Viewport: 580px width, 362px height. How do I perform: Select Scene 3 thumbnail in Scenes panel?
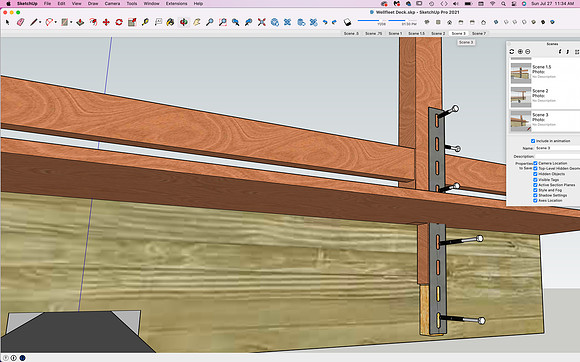pyautogui.click(x=521, y=121)
